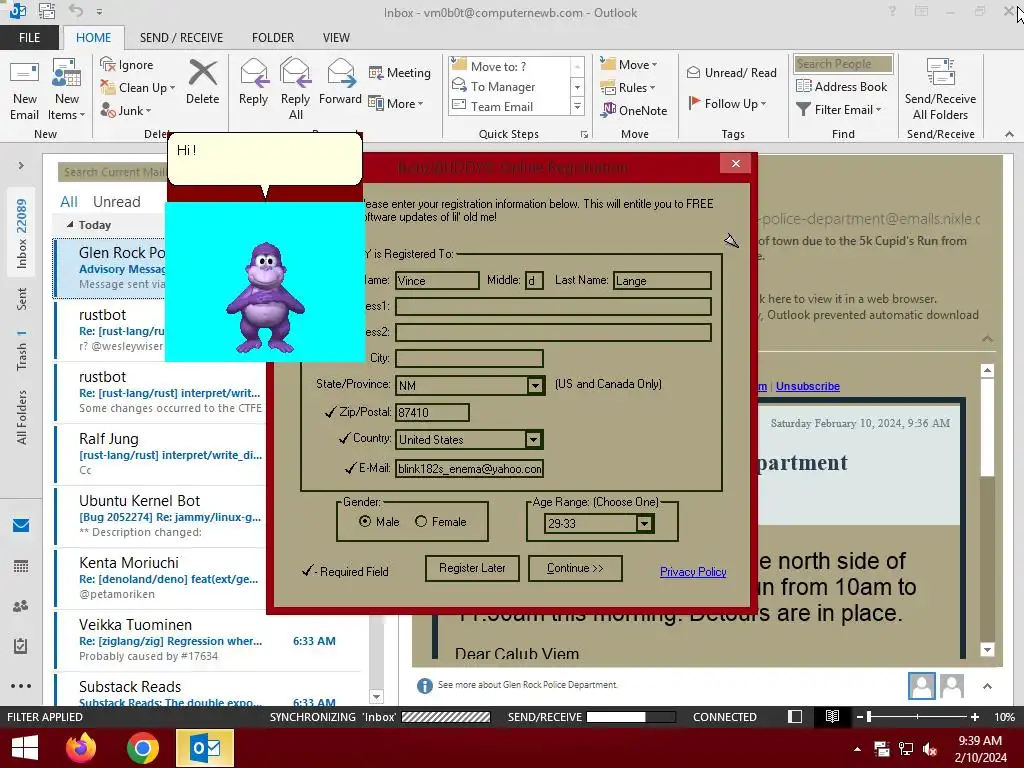This screenshot has height=768, width=1024.
Task: Switch to Reading view in status bar
Action: pyautogui.click(x=832, y=717)
